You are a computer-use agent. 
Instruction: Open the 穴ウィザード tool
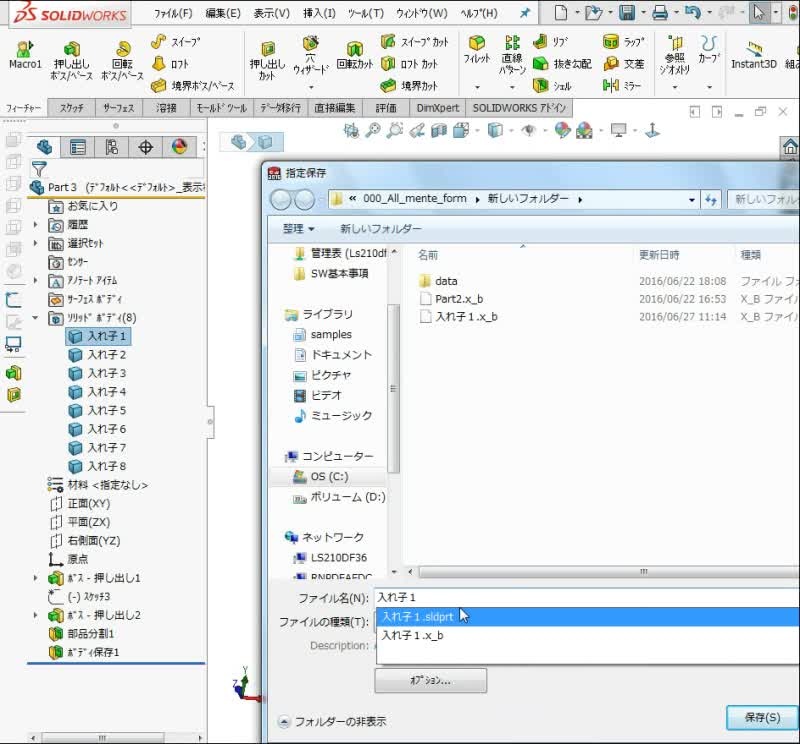coord(310,57)
